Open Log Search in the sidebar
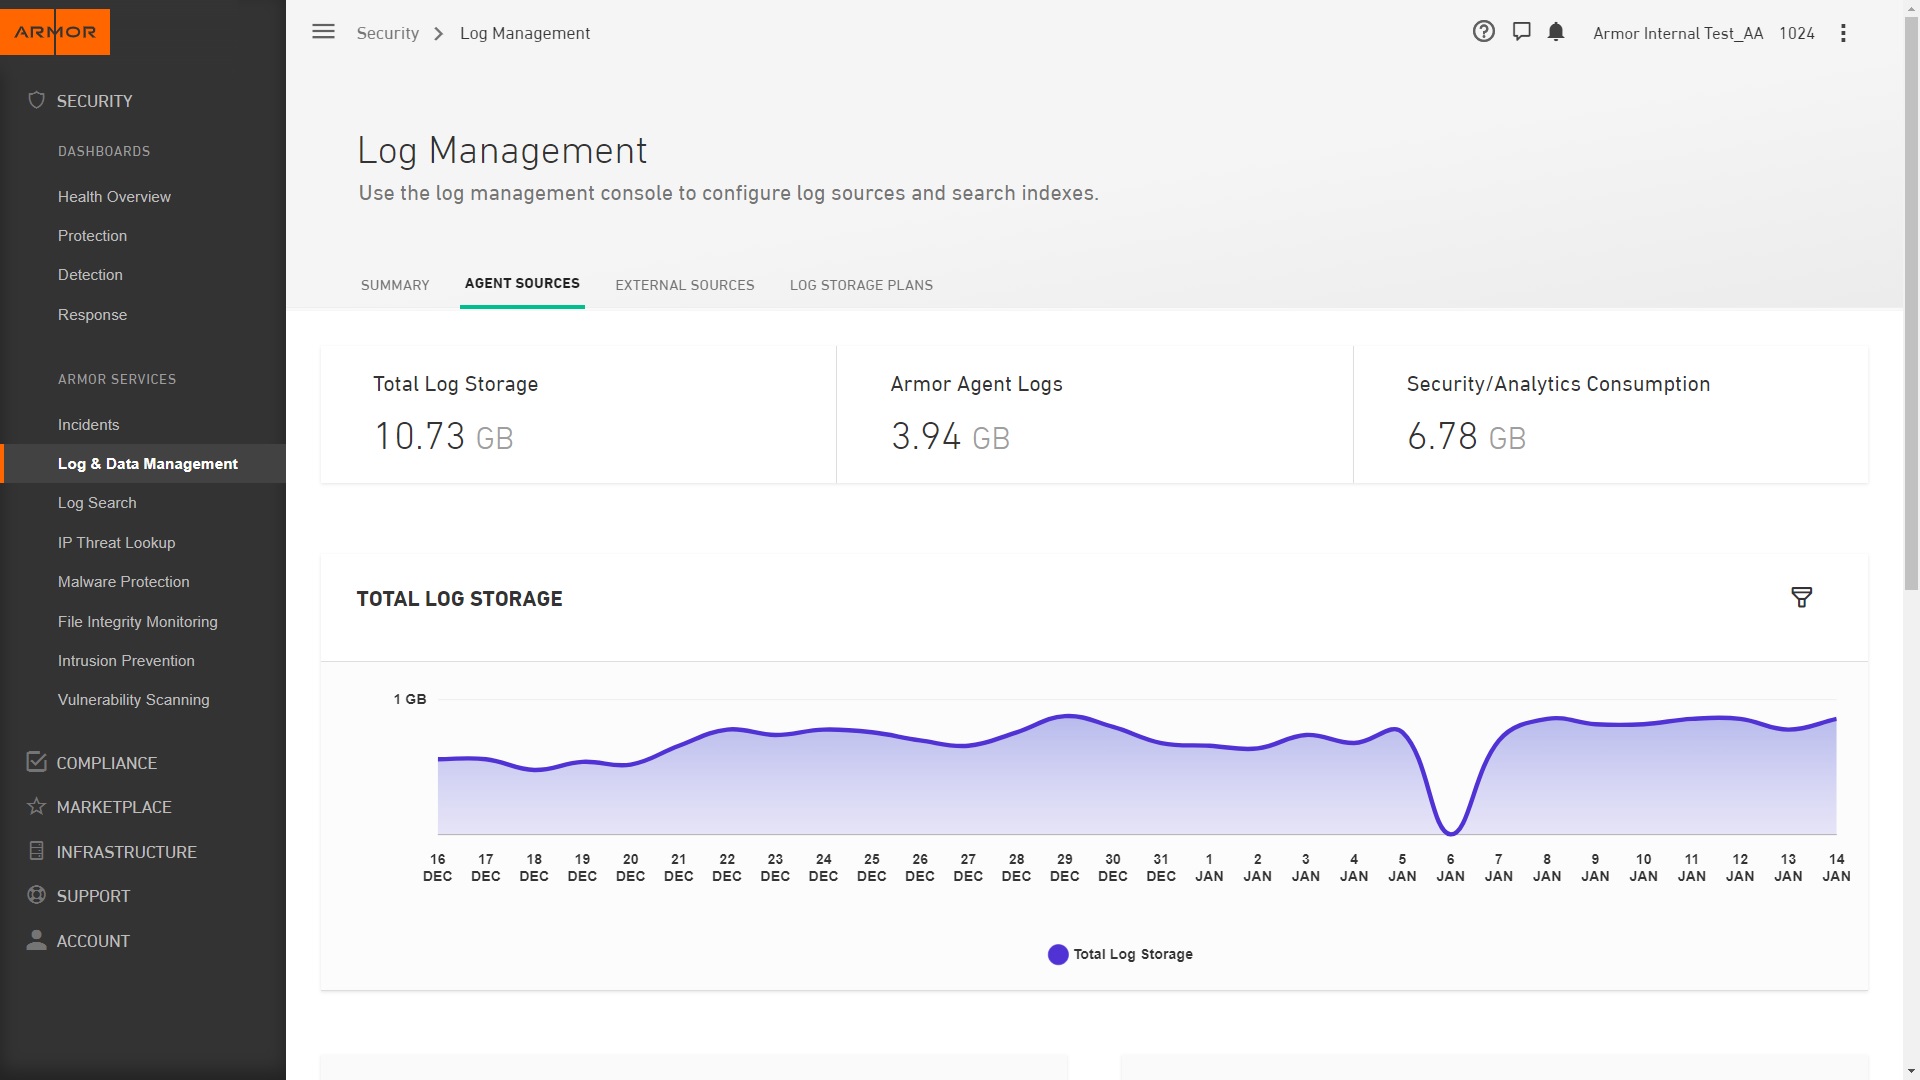This screenshot has width=1920, height=1080. pos(97,503)
